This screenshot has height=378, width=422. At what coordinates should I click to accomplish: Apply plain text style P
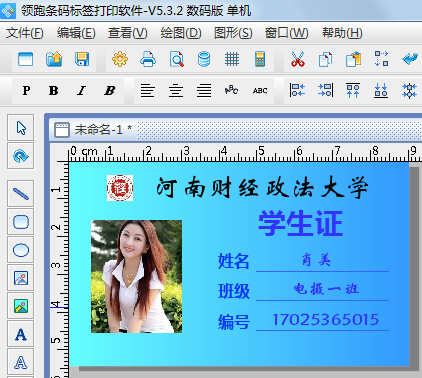[x=26, y=90]
